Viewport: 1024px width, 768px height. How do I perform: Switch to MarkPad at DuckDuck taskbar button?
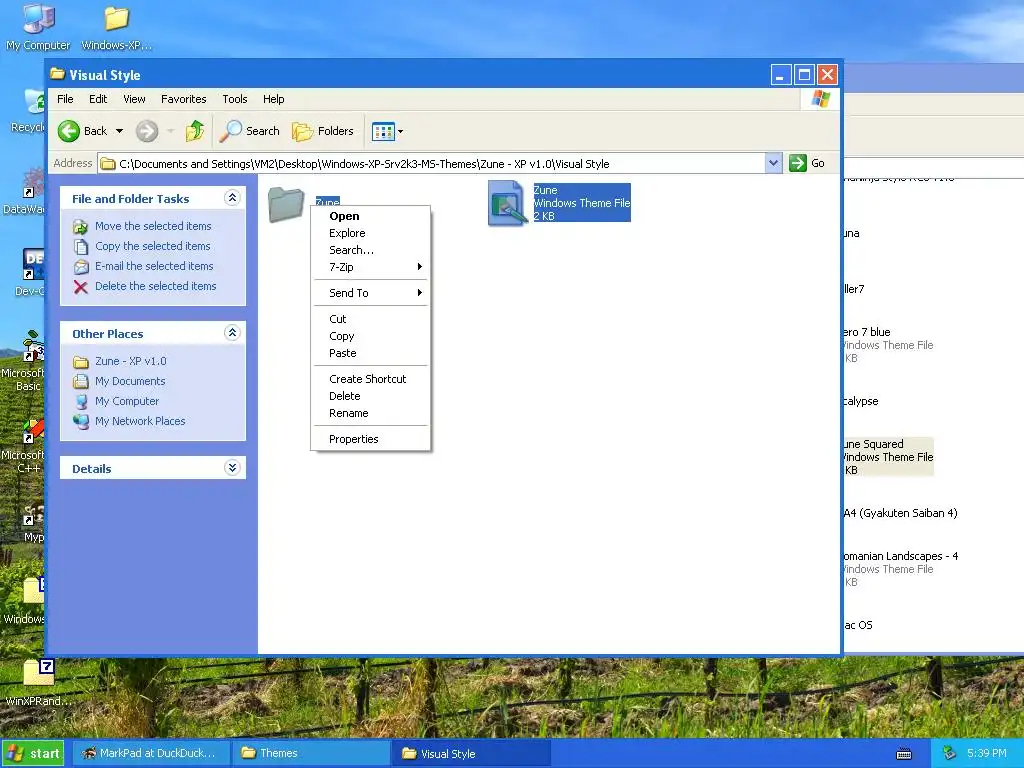pos(150,754)
